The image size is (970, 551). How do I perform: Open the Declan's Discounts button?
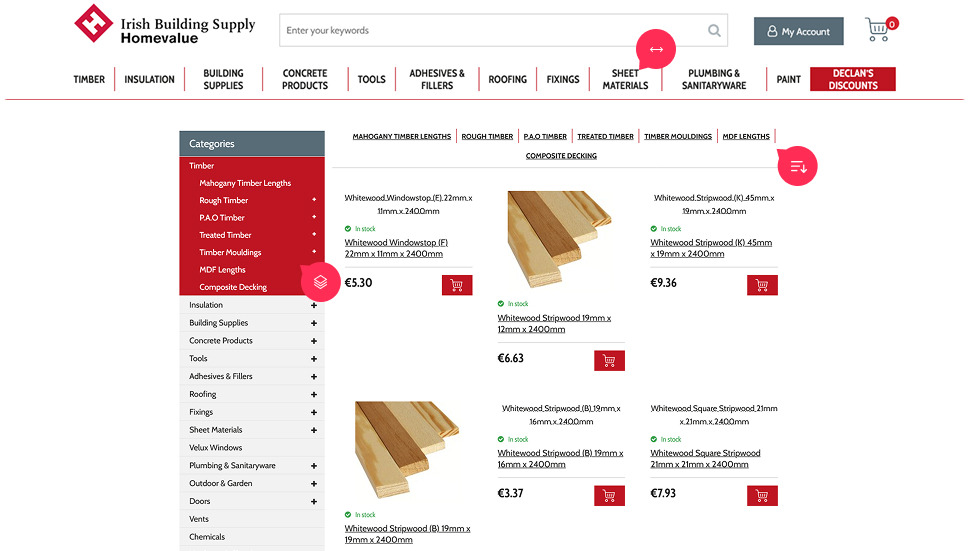pyautogui.click(x=852, y=80)
